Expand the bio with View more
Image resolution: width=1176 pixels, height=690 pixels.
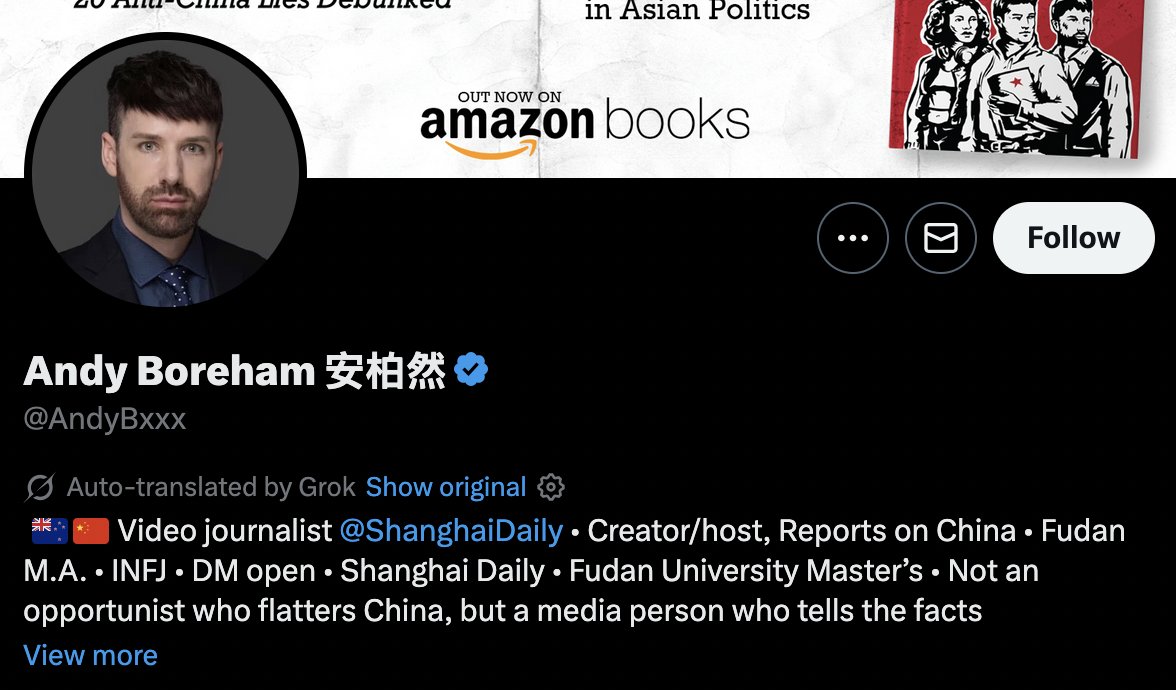pos(91,655)
